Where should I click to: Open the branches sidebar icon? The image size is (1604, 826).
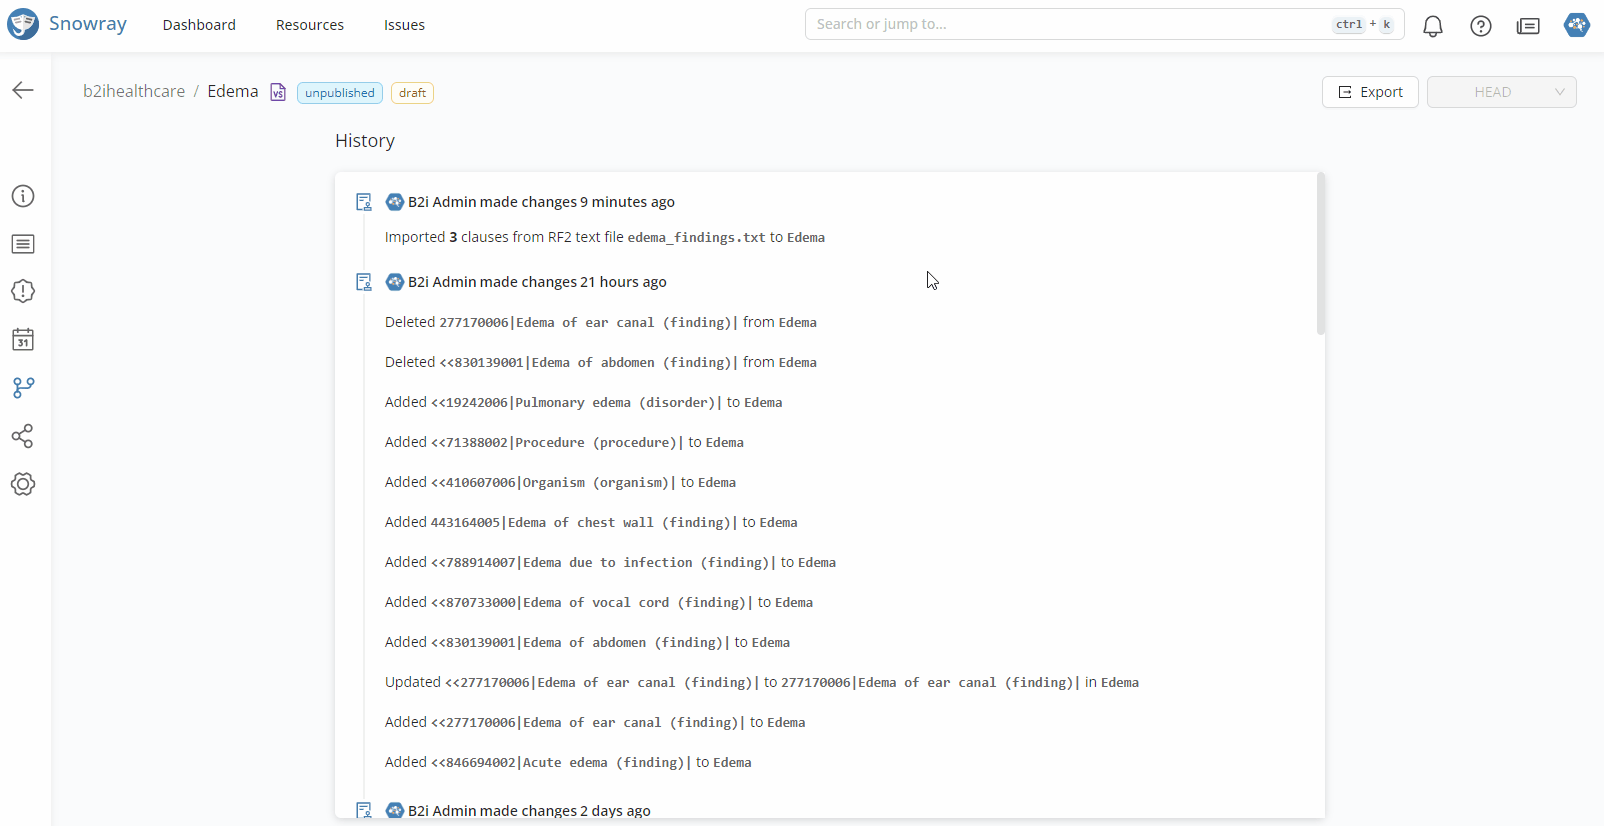click(23, 388)
